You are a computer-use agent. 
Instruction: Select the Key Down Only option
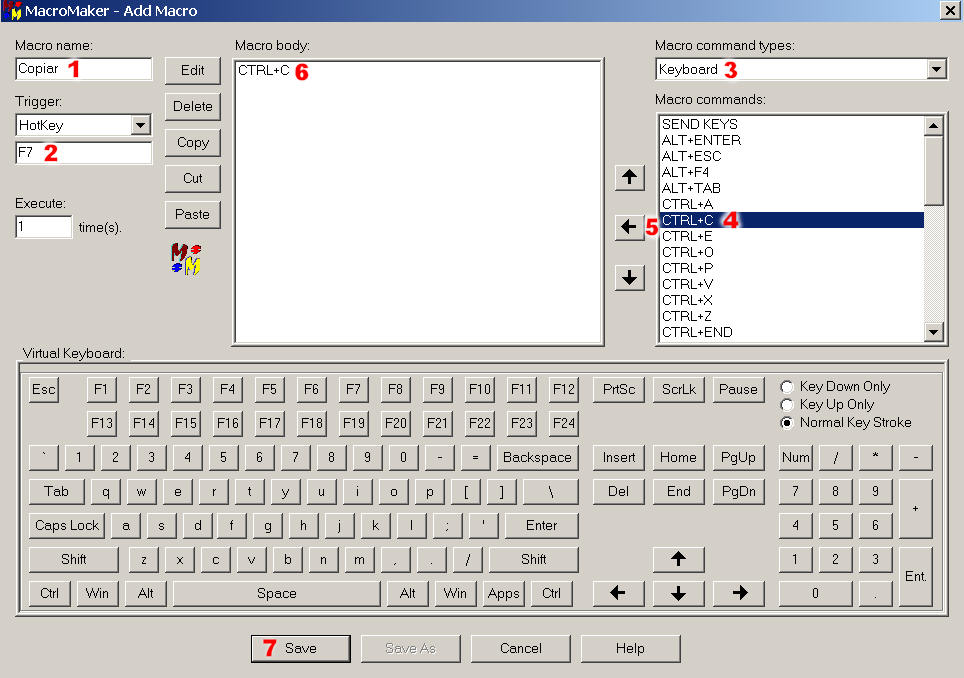(x=787, y=387)
